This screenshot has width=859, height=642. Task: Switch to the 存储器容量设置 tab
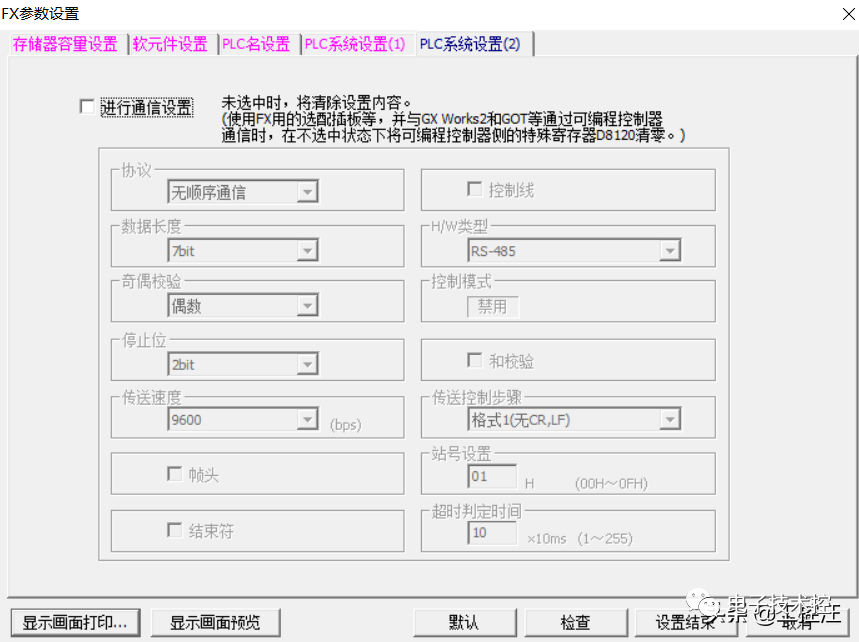tap(64, 44)
